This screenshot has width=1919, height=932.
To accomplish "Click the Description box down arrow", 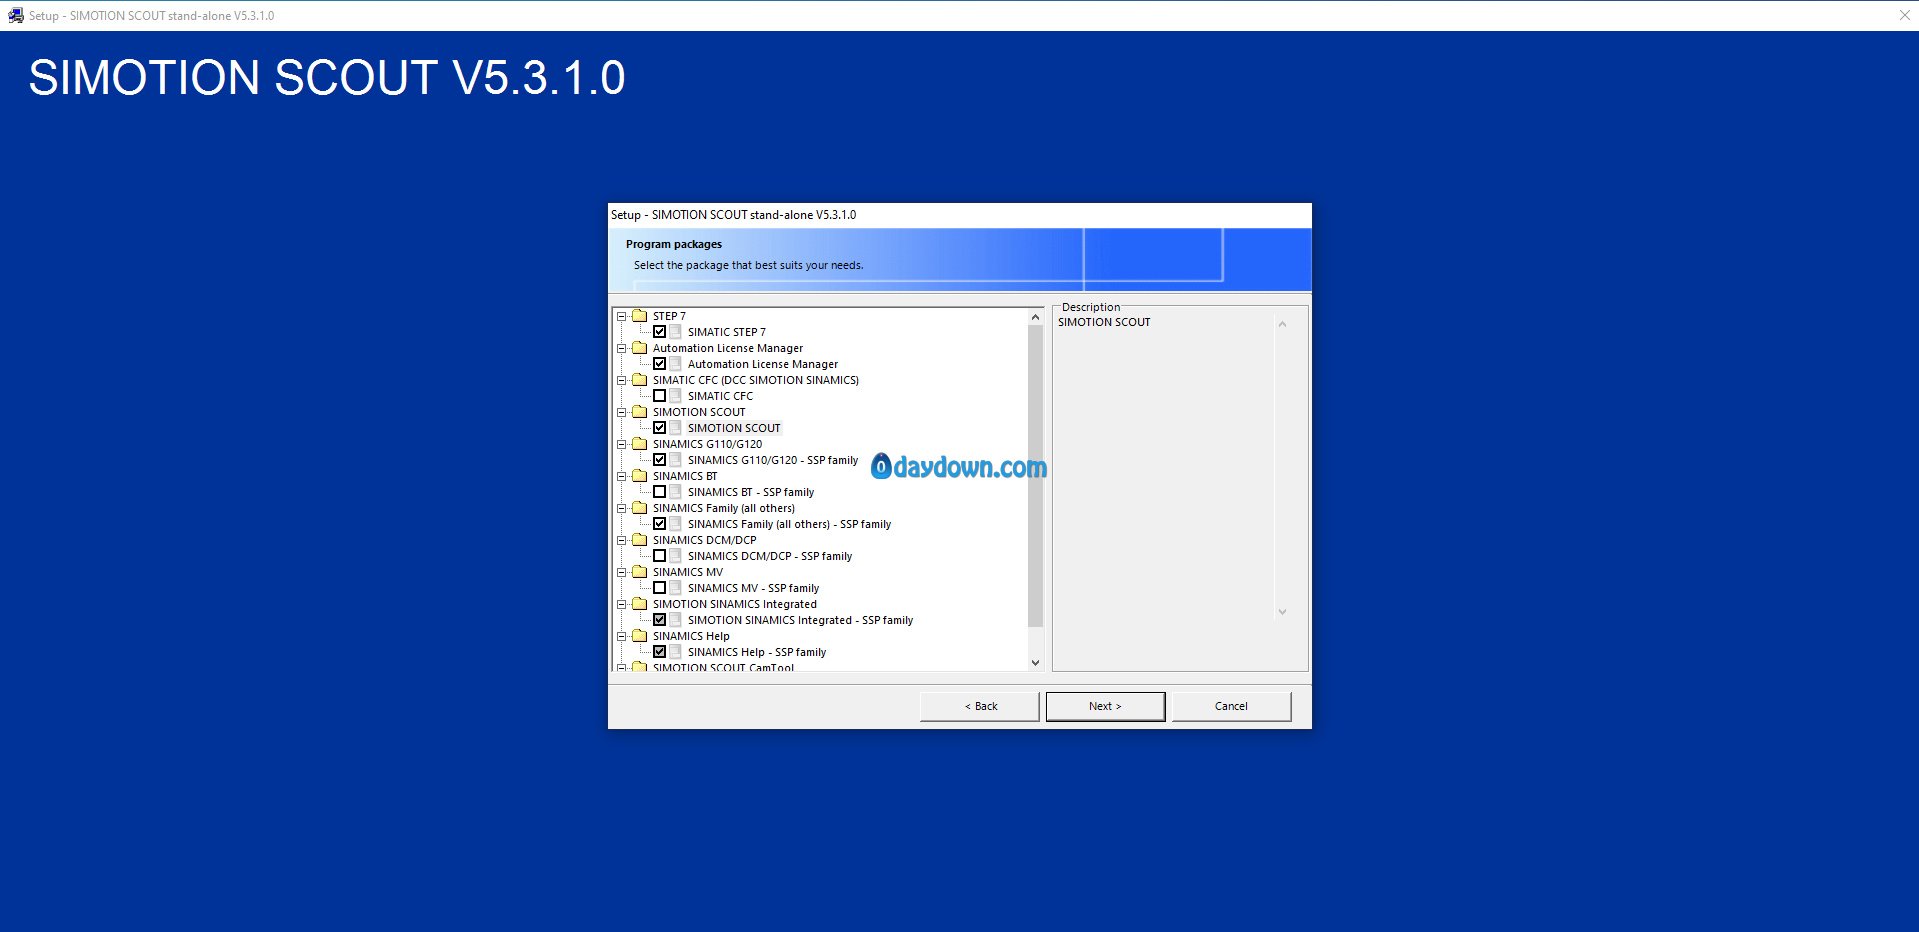I will 1282,612.
